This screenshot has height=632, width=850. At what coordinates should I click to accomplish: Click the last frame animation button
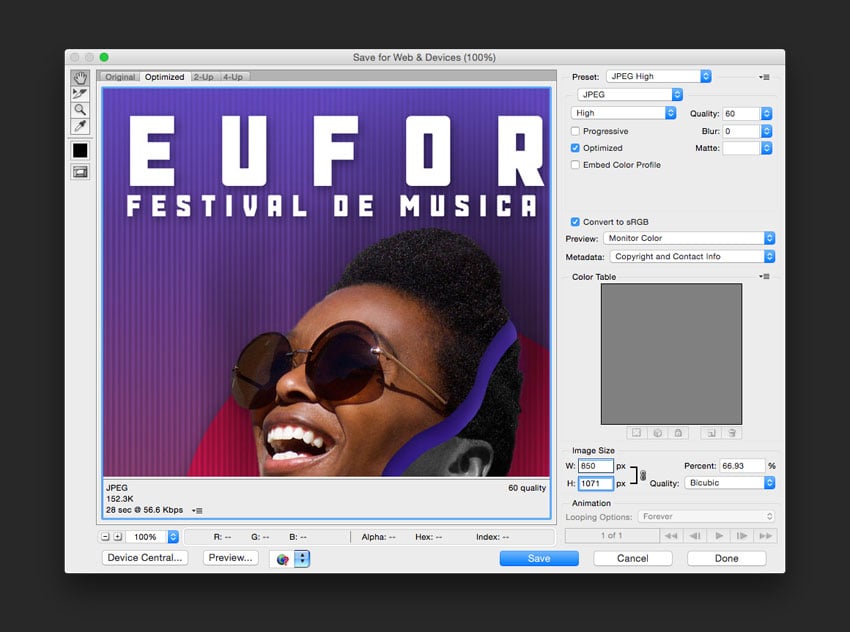coord(765,536)
